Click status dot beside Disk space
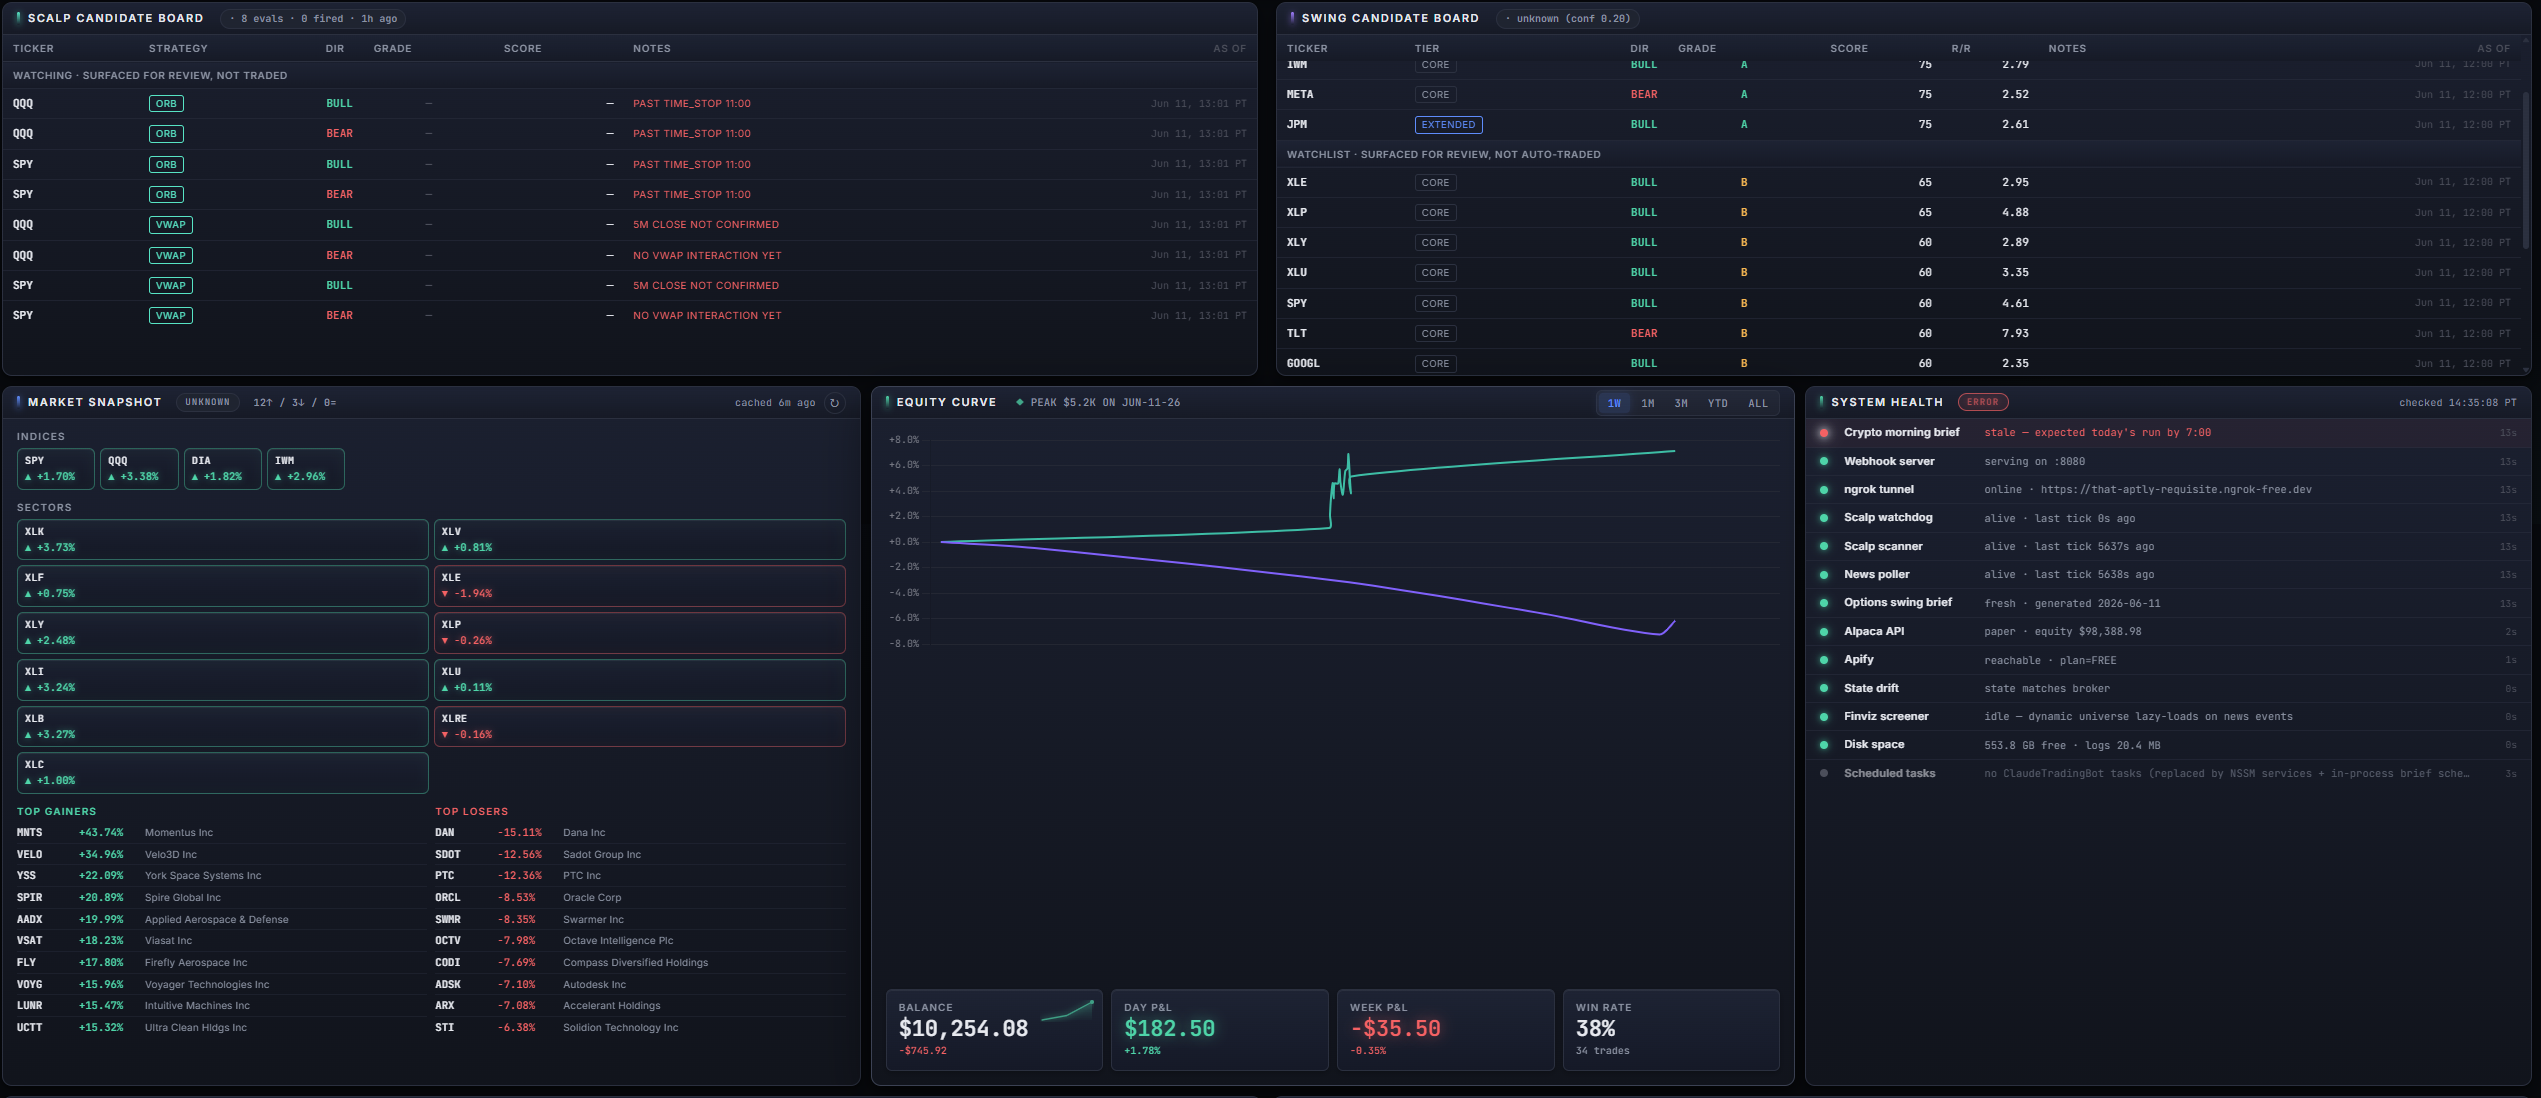This screenshot has width=2541, height=1098. [x=1824, y=745]
